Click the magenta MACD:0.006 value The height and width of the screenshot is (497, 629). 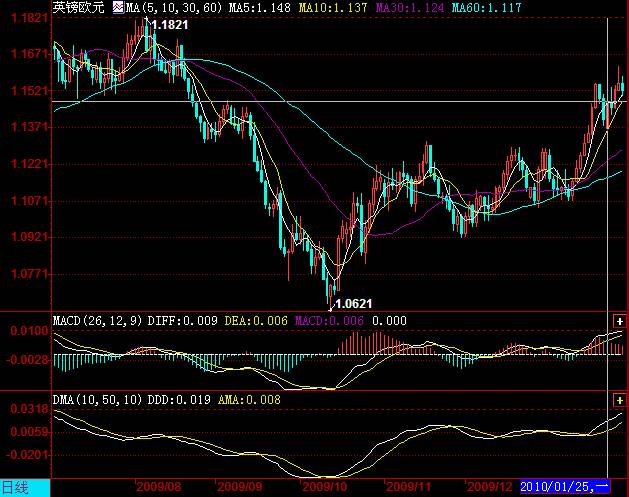(x=329, y=321)
